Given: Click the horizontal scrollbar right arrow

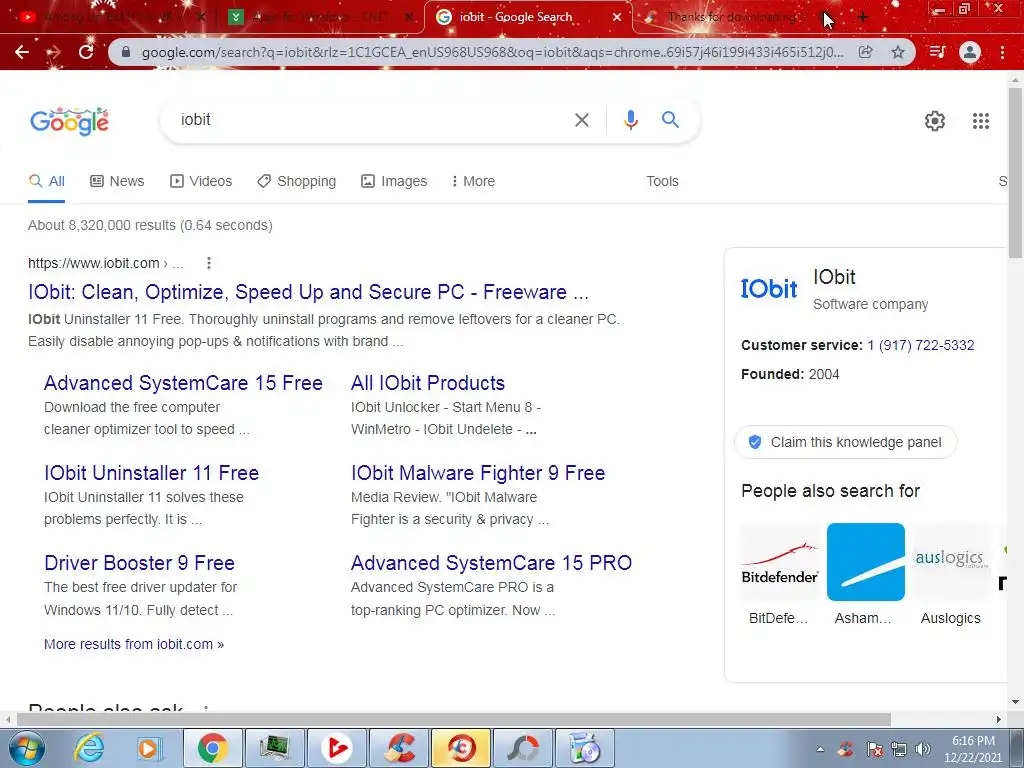Looking at the screenshot, I should coord(999,720).
